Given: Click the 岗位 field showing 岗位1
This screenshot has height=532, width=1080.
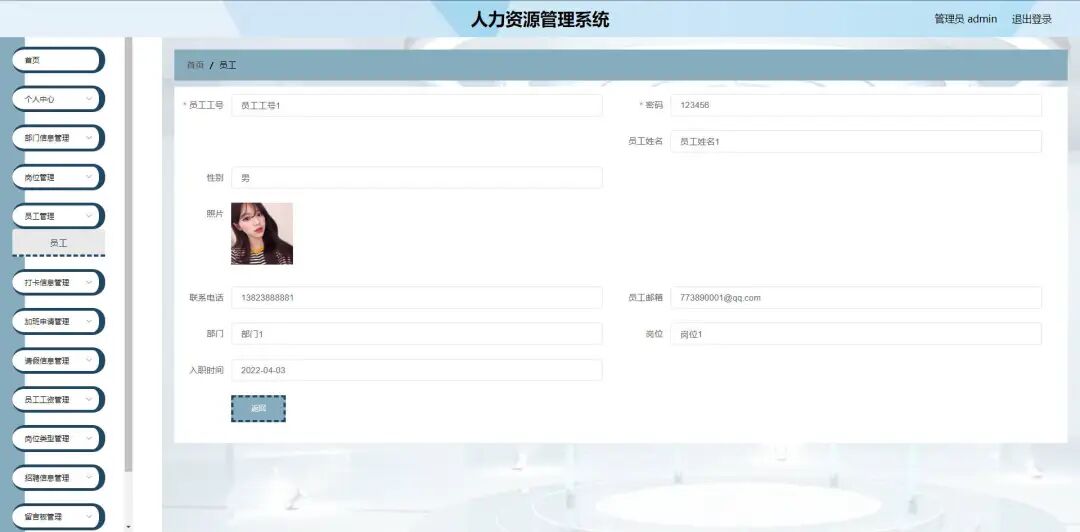Looking at the screenshot, I should click(x=855, y=334).
